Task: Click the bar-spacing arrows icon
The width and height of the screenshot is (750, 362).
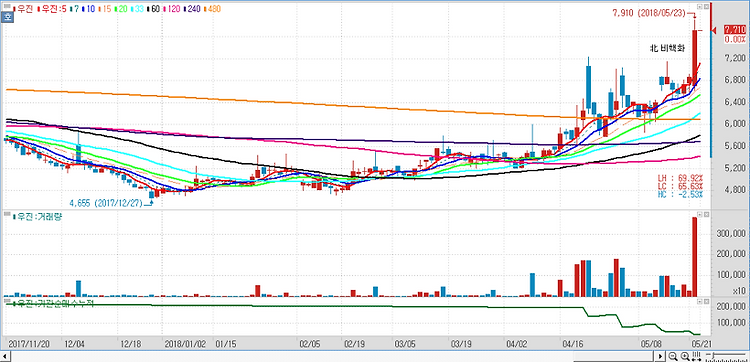Action: point(696,356)
